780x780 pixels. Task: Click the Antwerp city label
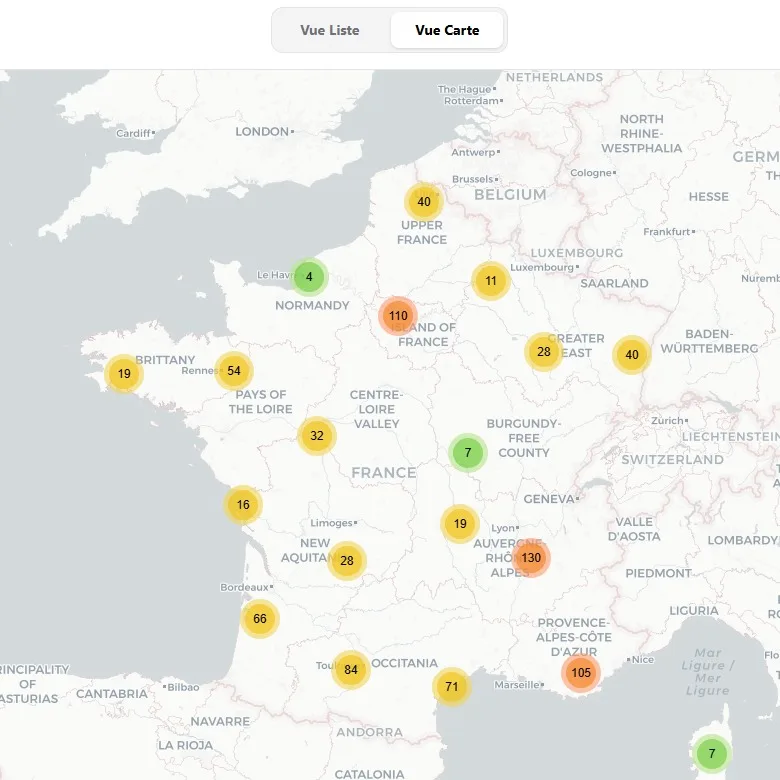[x=473, y=153]
